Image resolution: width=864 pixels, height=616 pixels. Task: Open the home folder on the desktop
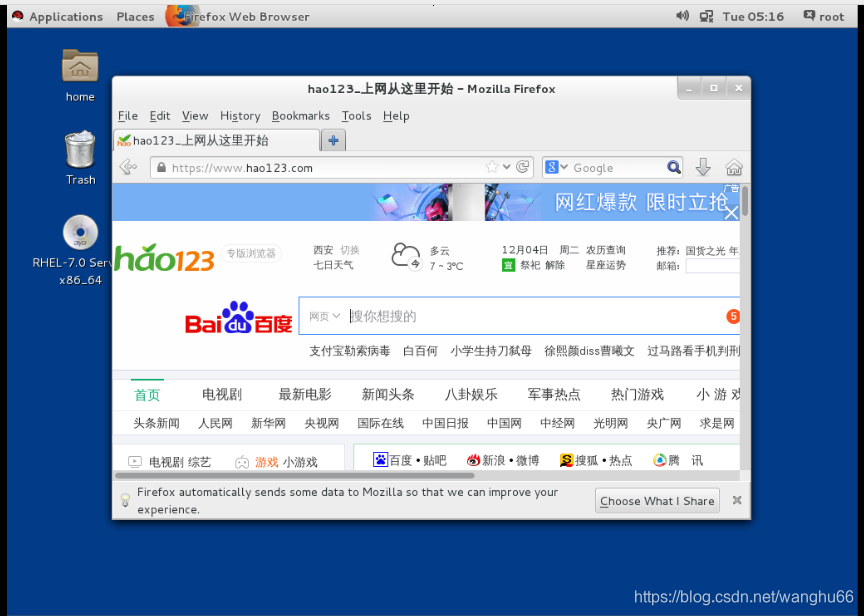(80, 66)
